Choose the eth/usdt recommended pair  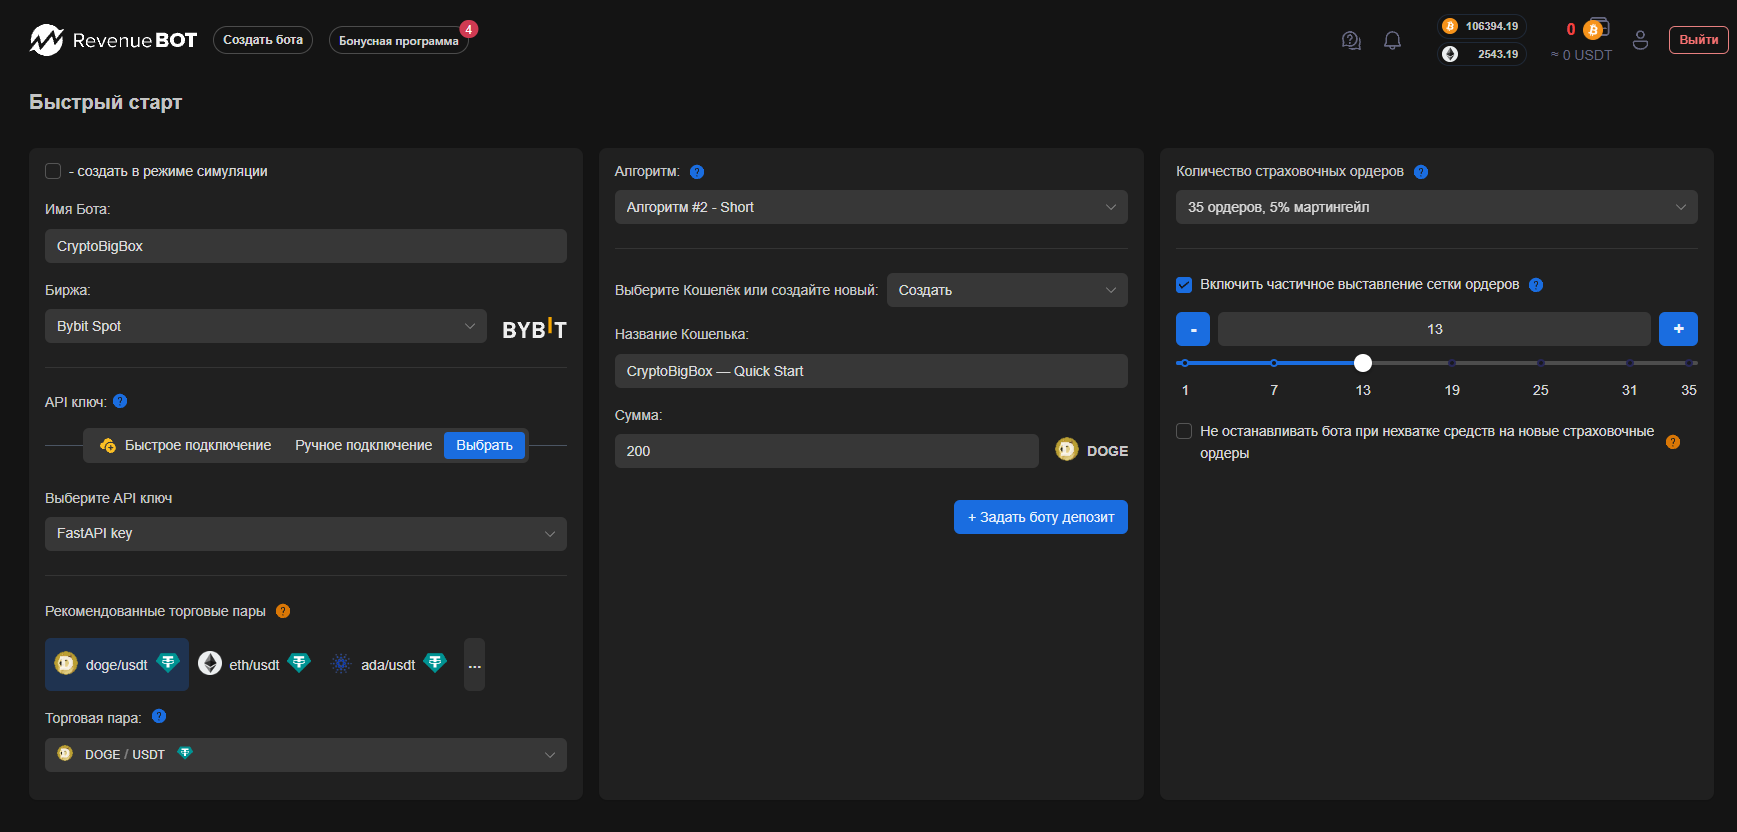(x=254, y=665)
